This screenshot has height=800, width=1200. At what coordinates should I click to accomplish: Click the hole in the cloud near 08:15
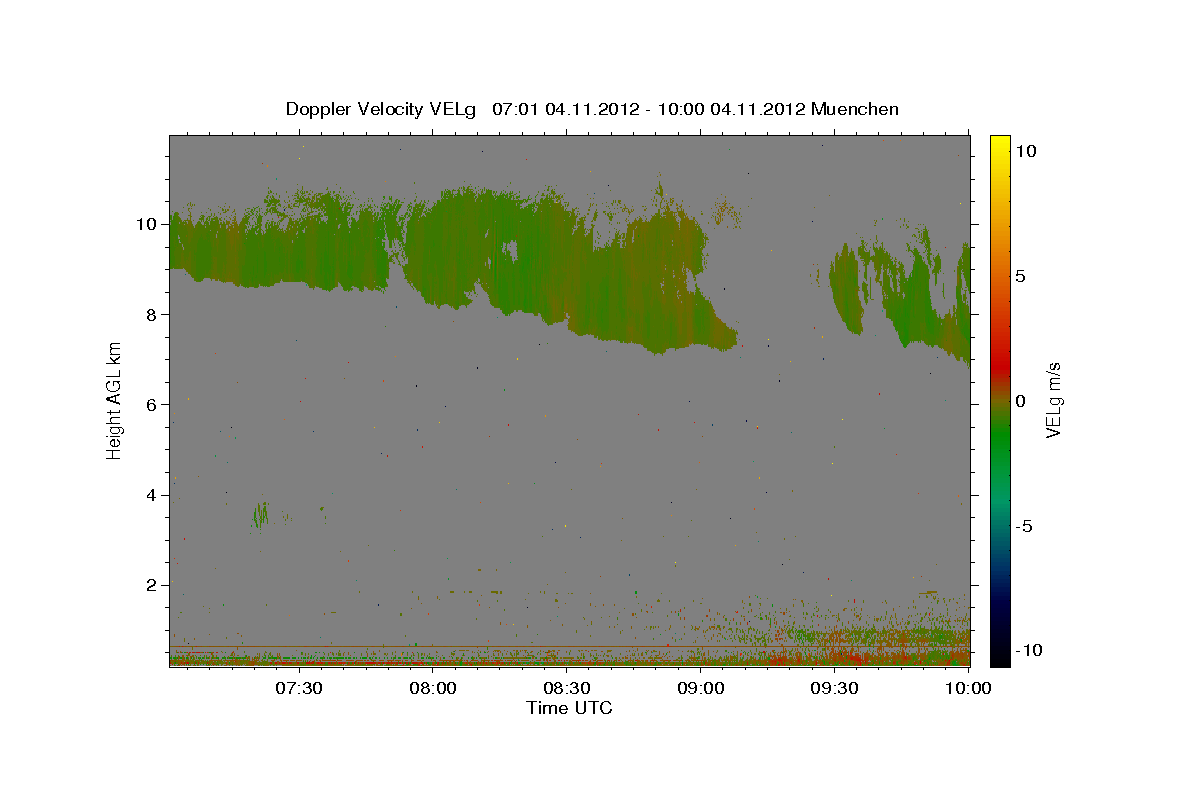(512, 250)
